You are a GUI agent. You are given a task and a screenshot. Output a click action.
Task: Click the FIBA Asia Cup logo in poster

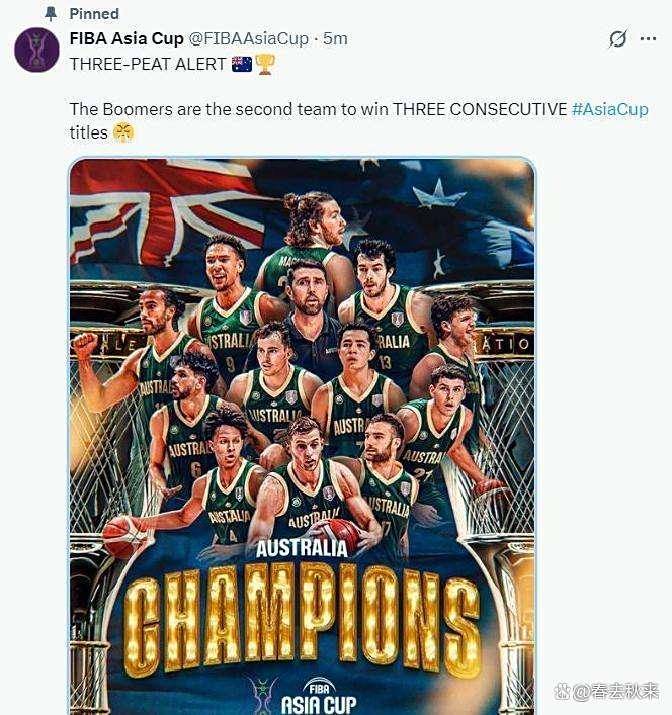coord(303,695)
